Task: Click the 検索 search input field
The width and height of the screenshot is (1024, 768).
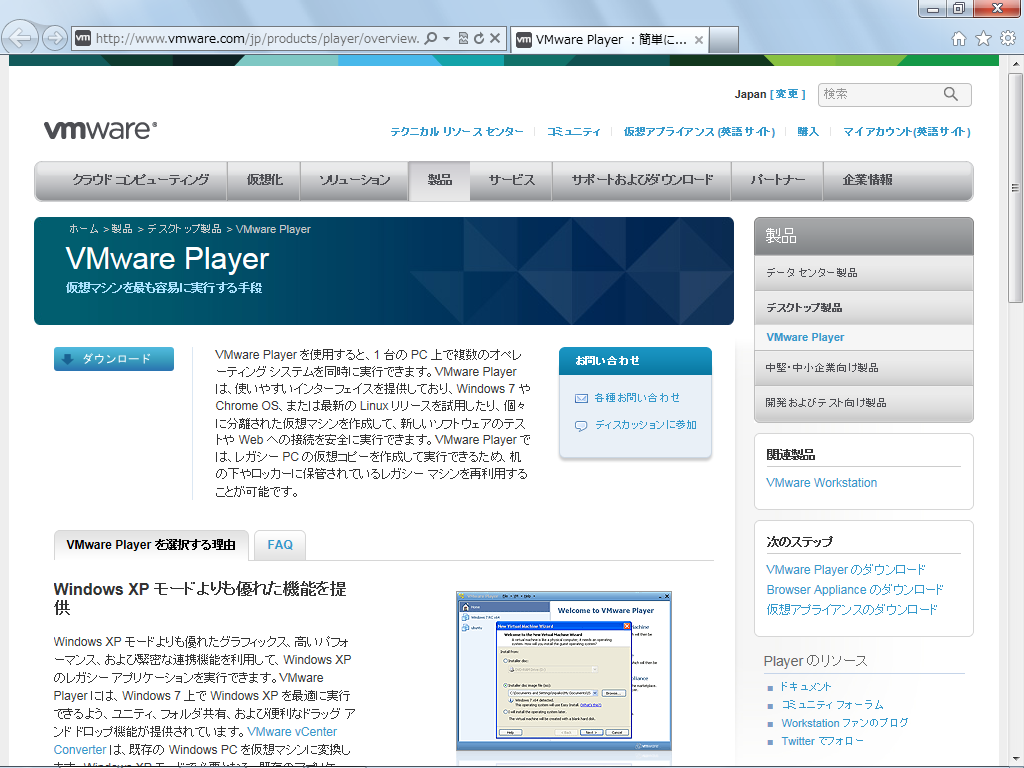Action: pyautogui.click(x=878, y=94)
